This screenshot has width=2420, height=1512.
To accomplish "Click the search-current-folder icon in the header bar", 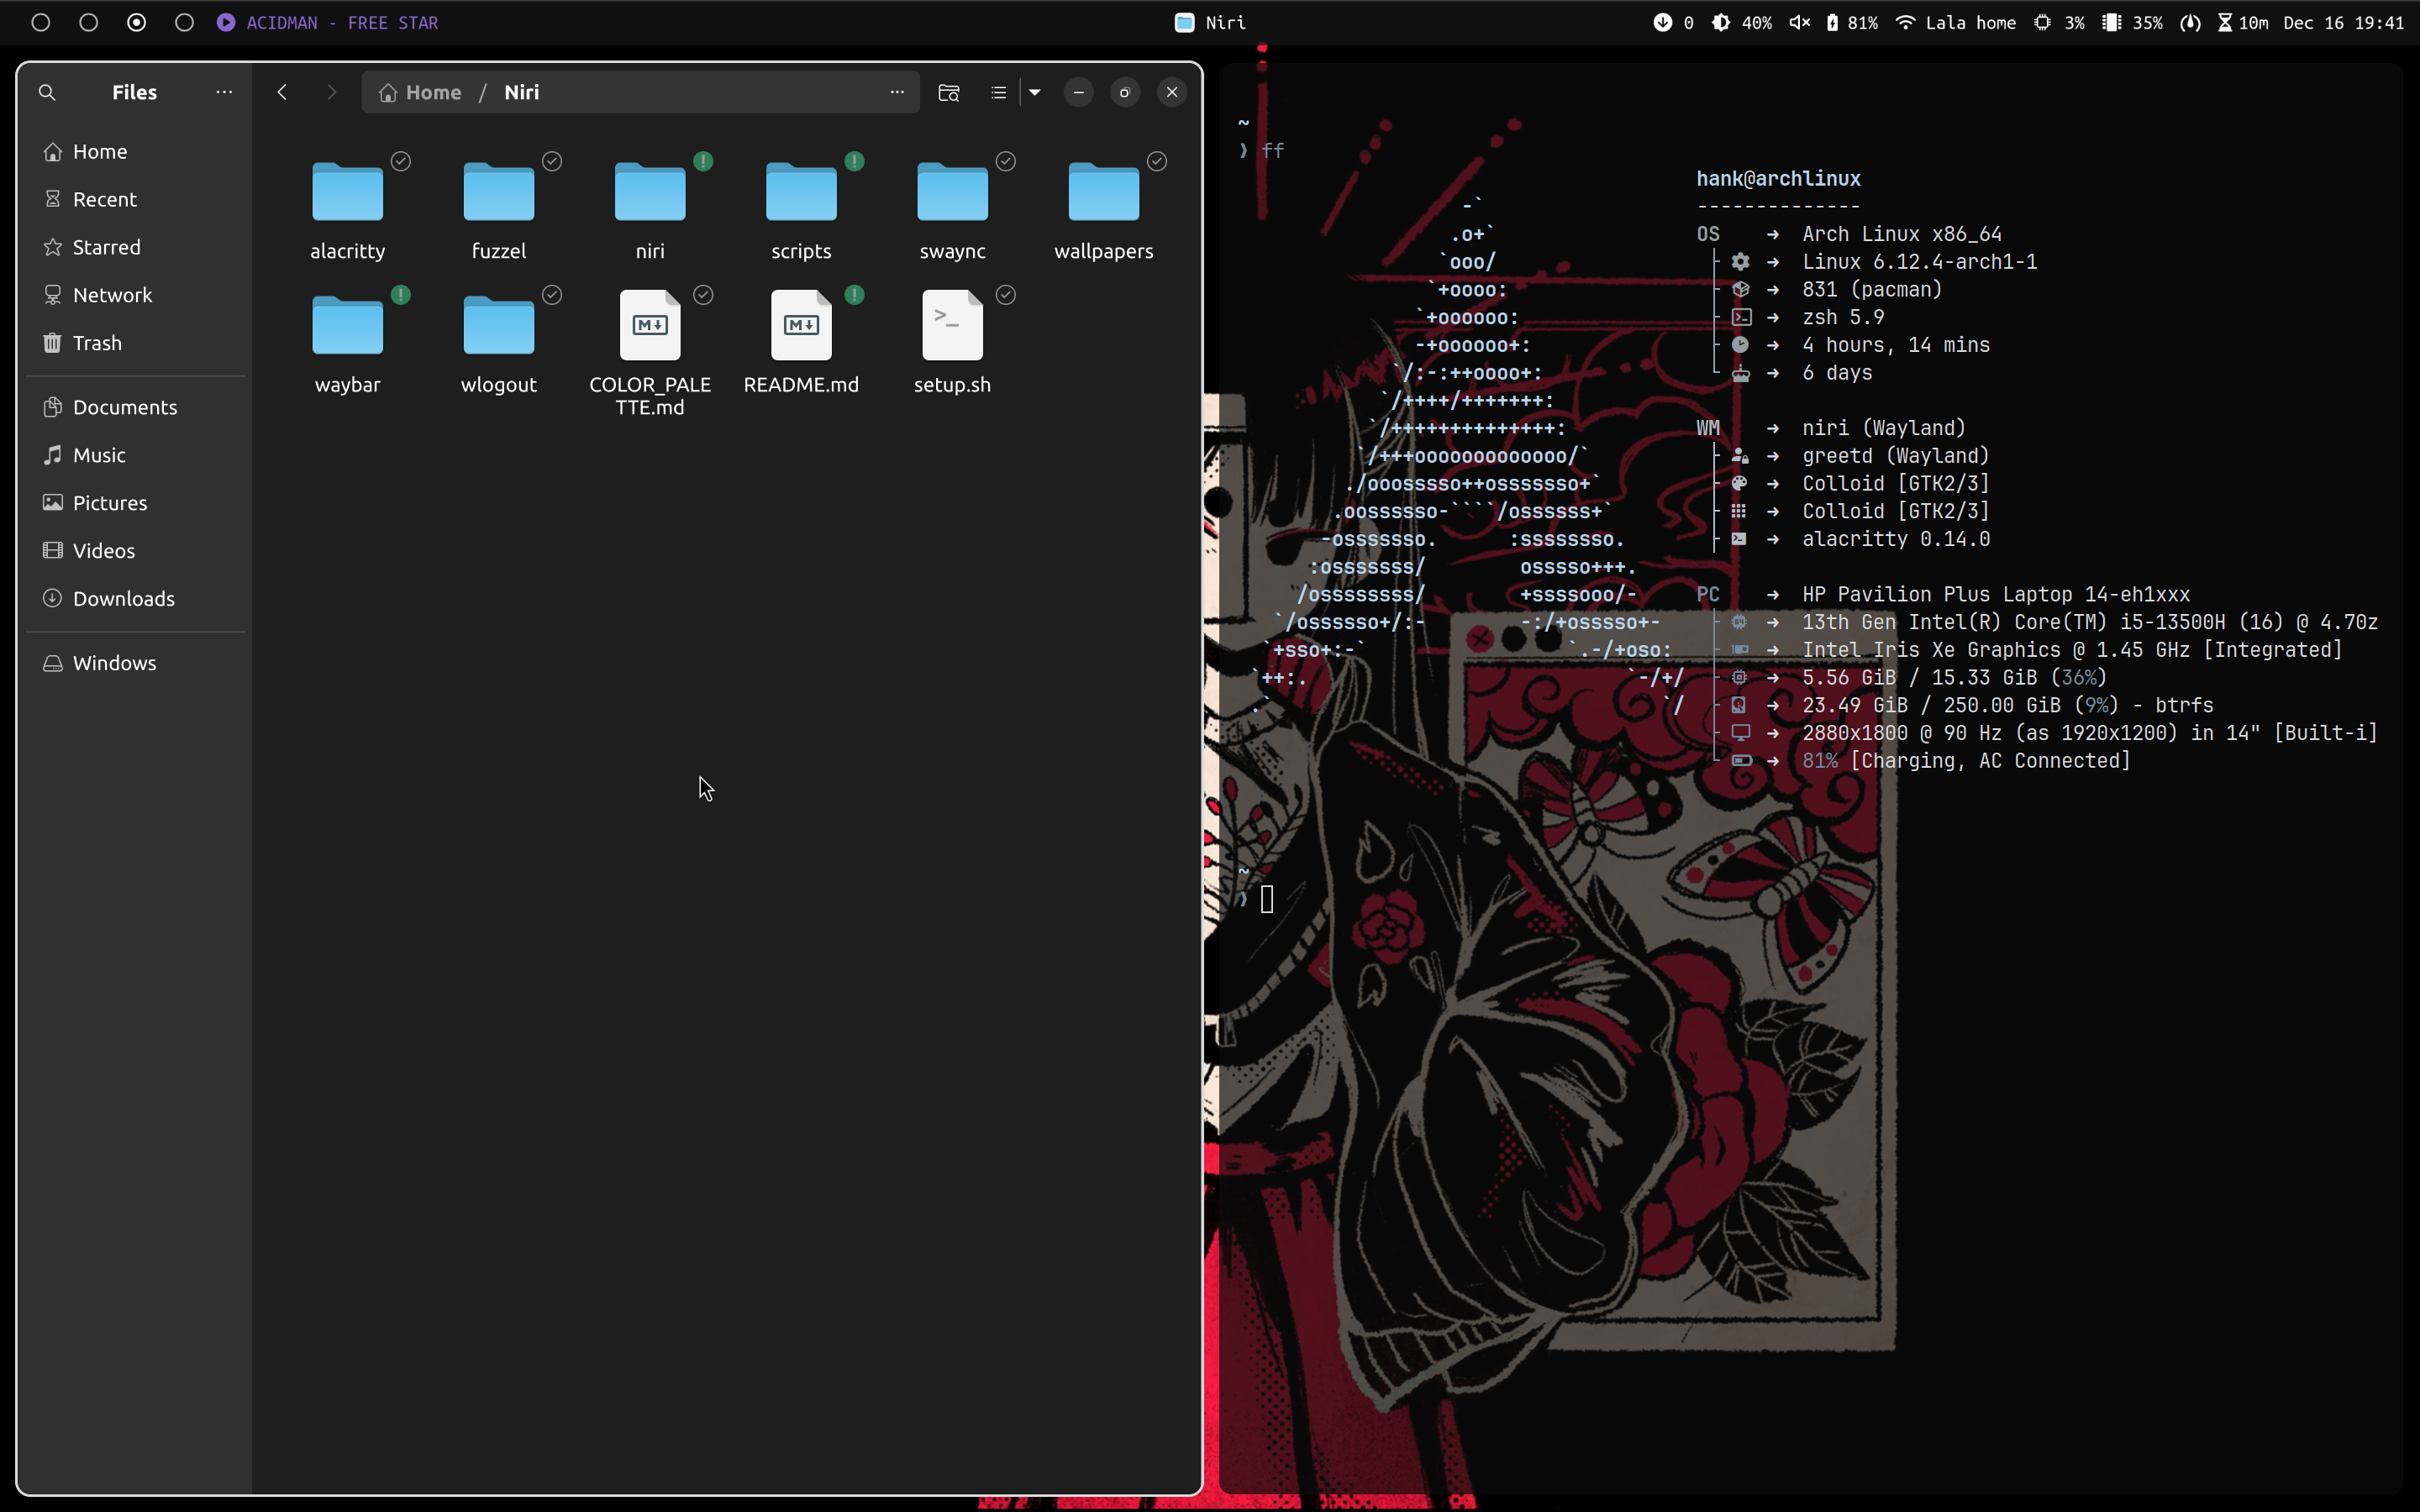I will (947, 92).
